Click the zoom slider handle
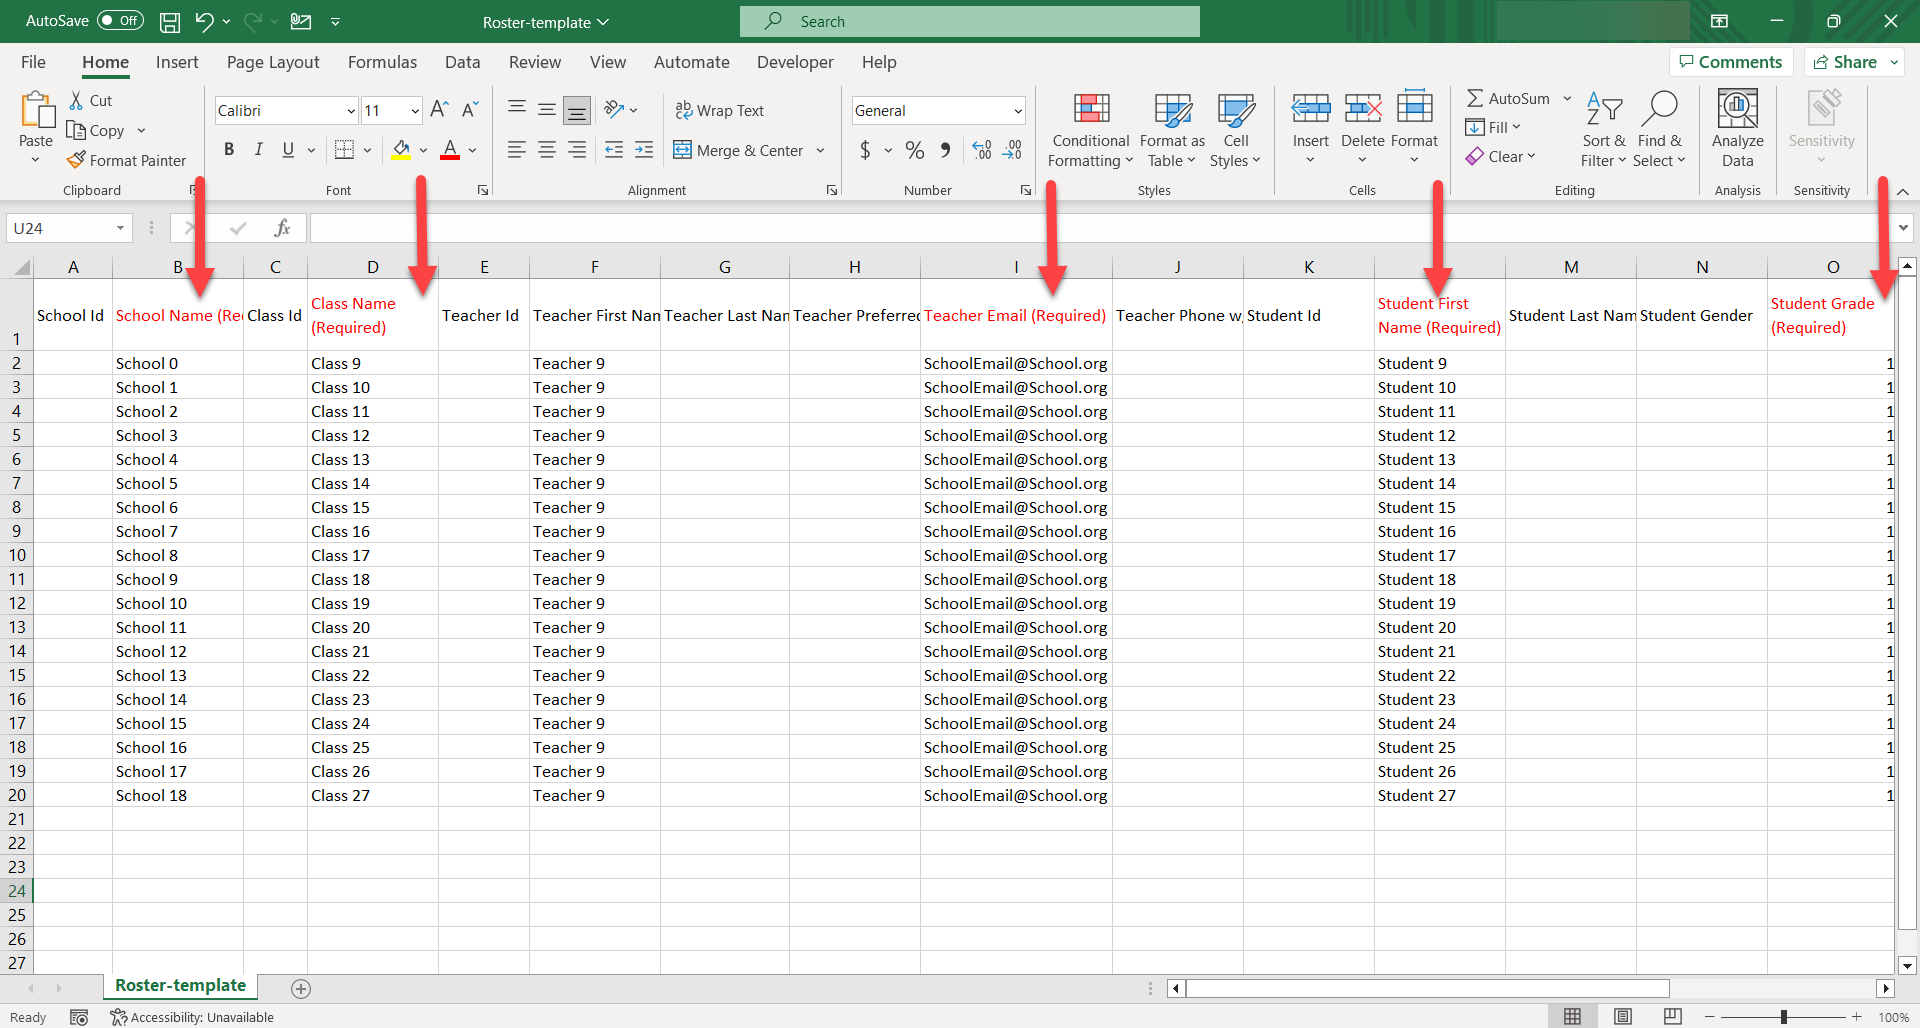 pyautogui.click(x=1783, y=1017)
